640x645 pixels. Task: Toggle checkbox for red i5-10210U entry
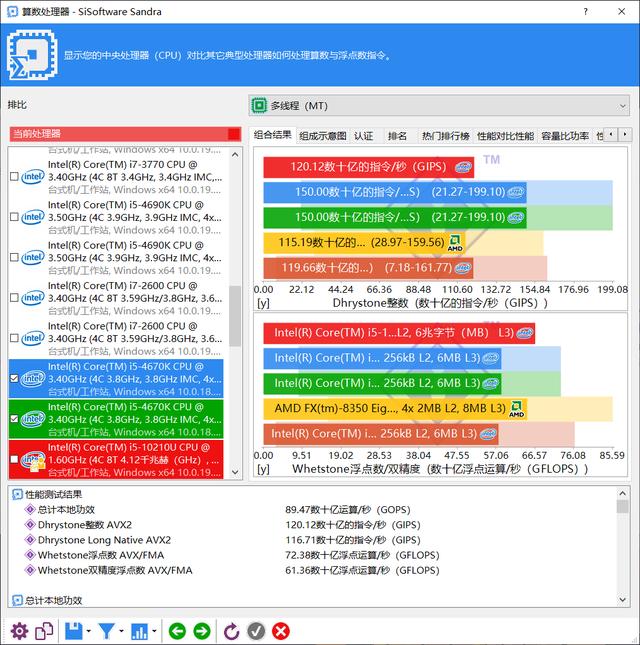(14, 459)
